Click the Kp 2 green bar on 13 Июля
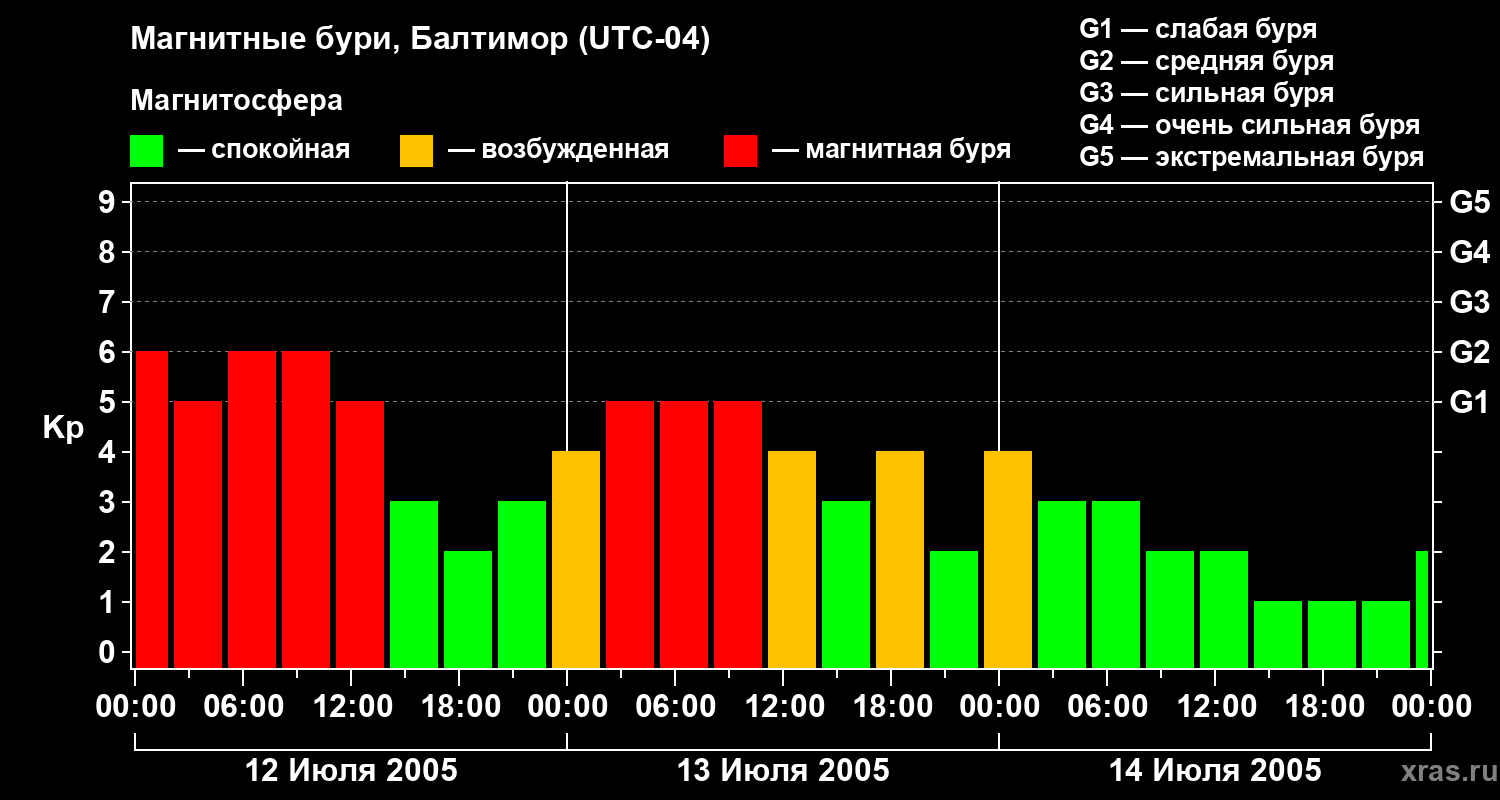The image size is (1500, 800). [x=954, y=609]
